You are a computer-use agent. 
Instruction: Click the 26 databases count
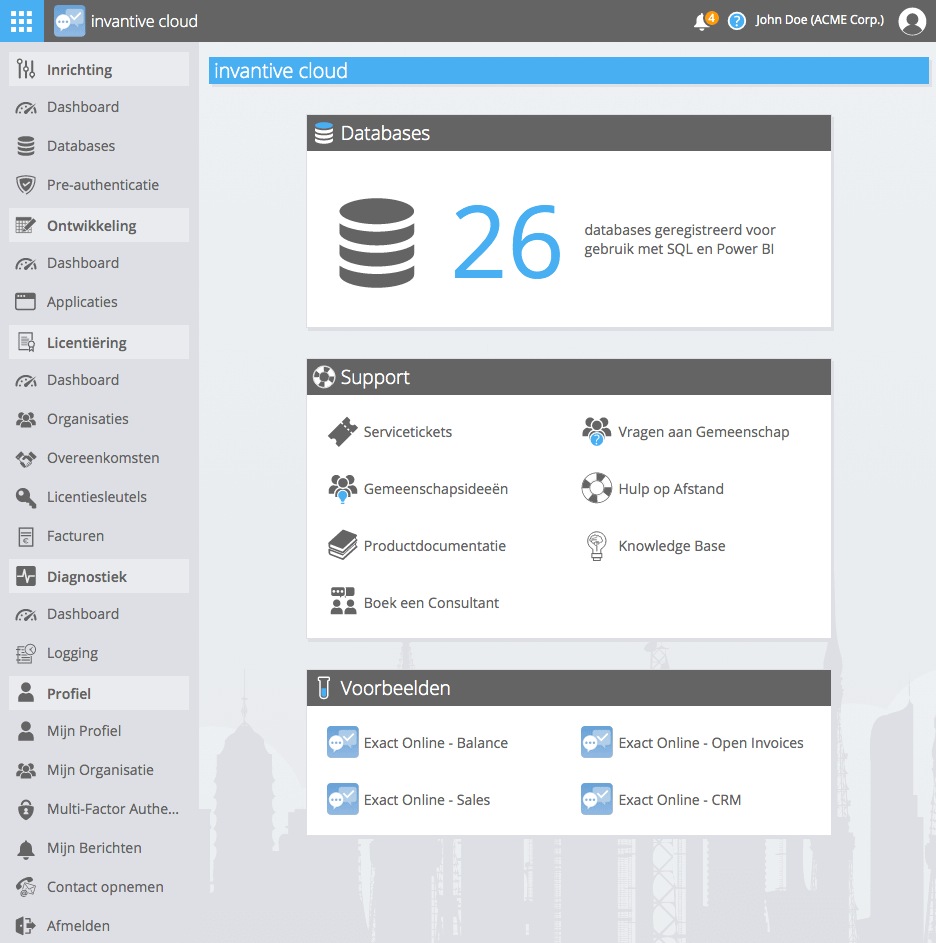tap(507, 242)
